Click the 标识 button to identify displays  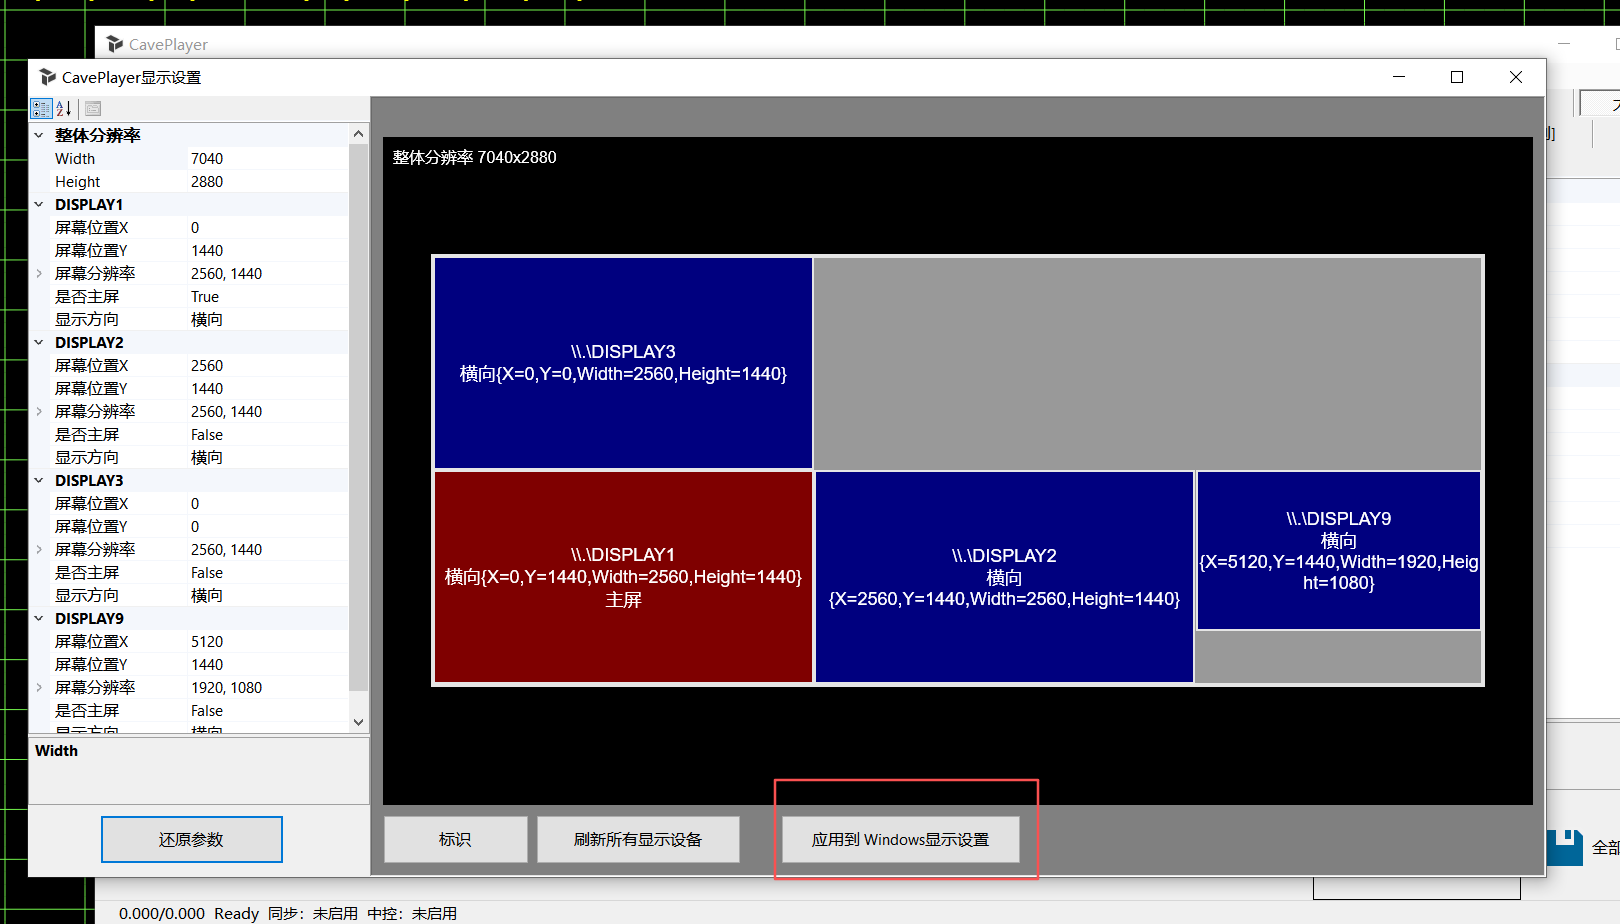455,839
